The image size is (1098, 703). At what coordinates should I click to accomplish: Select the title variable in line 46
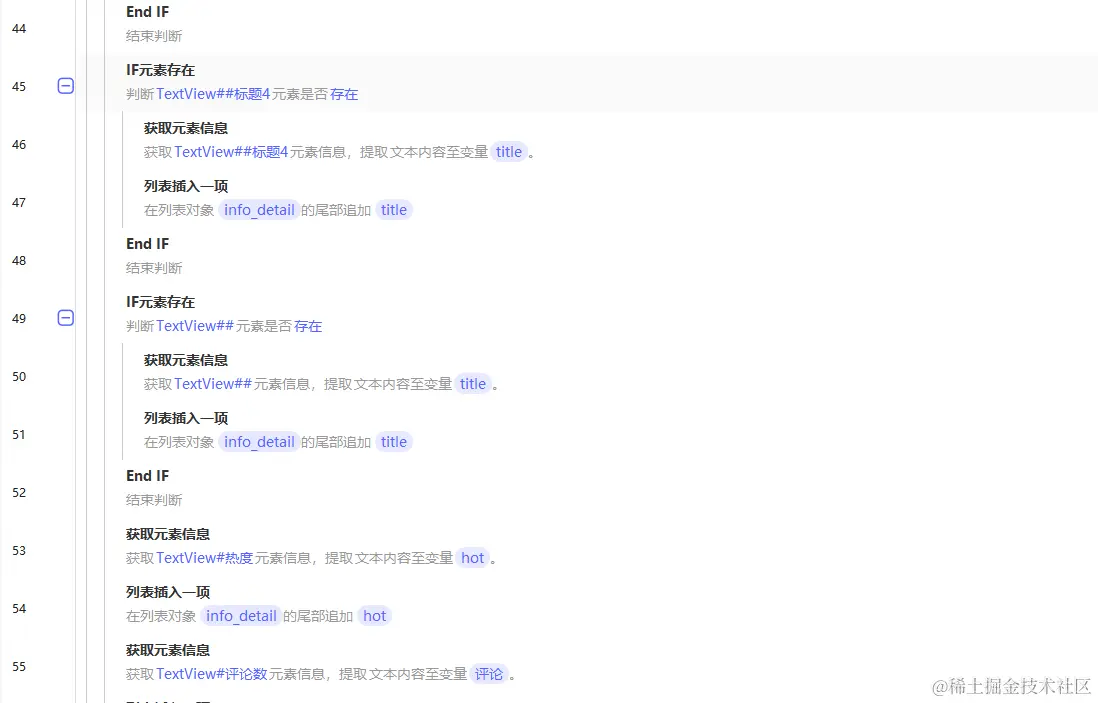pyautogui.click(x=509, y=152)
